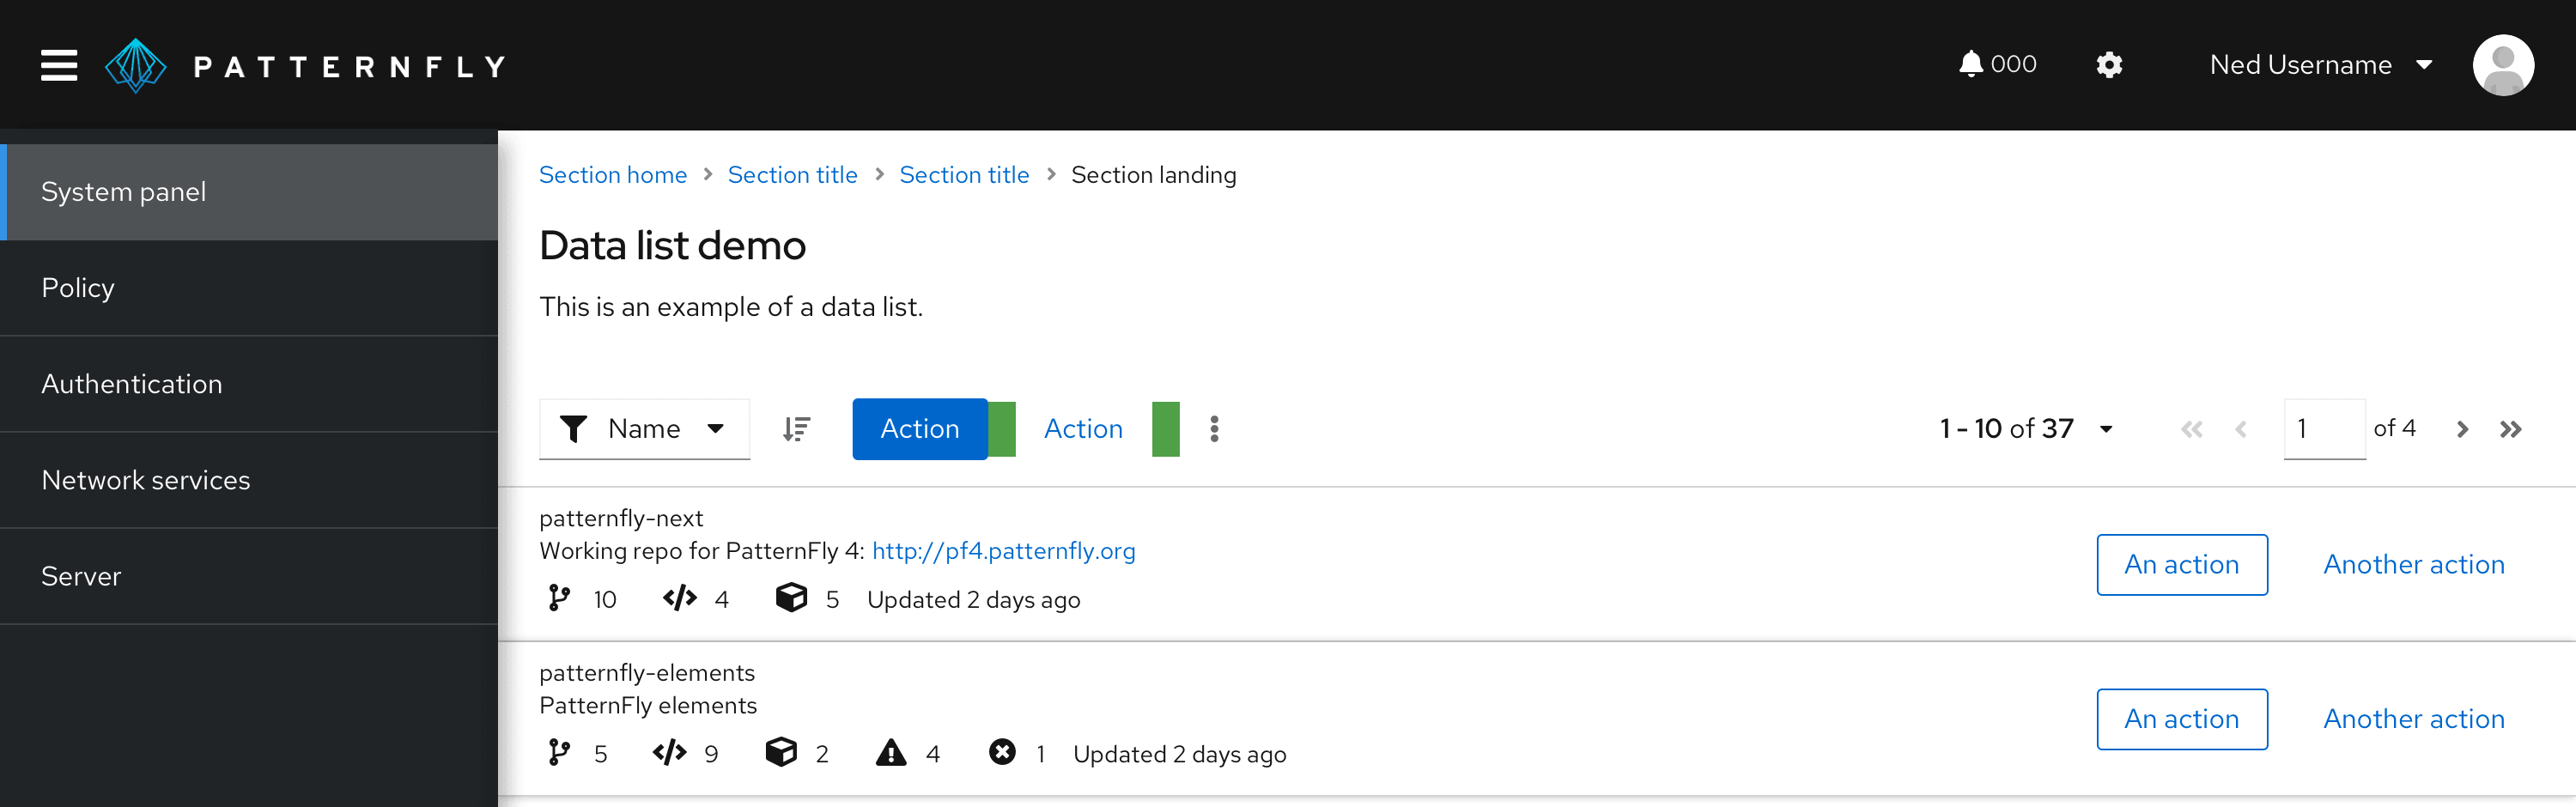
Task: Click the blue primary Action button
Action: point(919,429)
